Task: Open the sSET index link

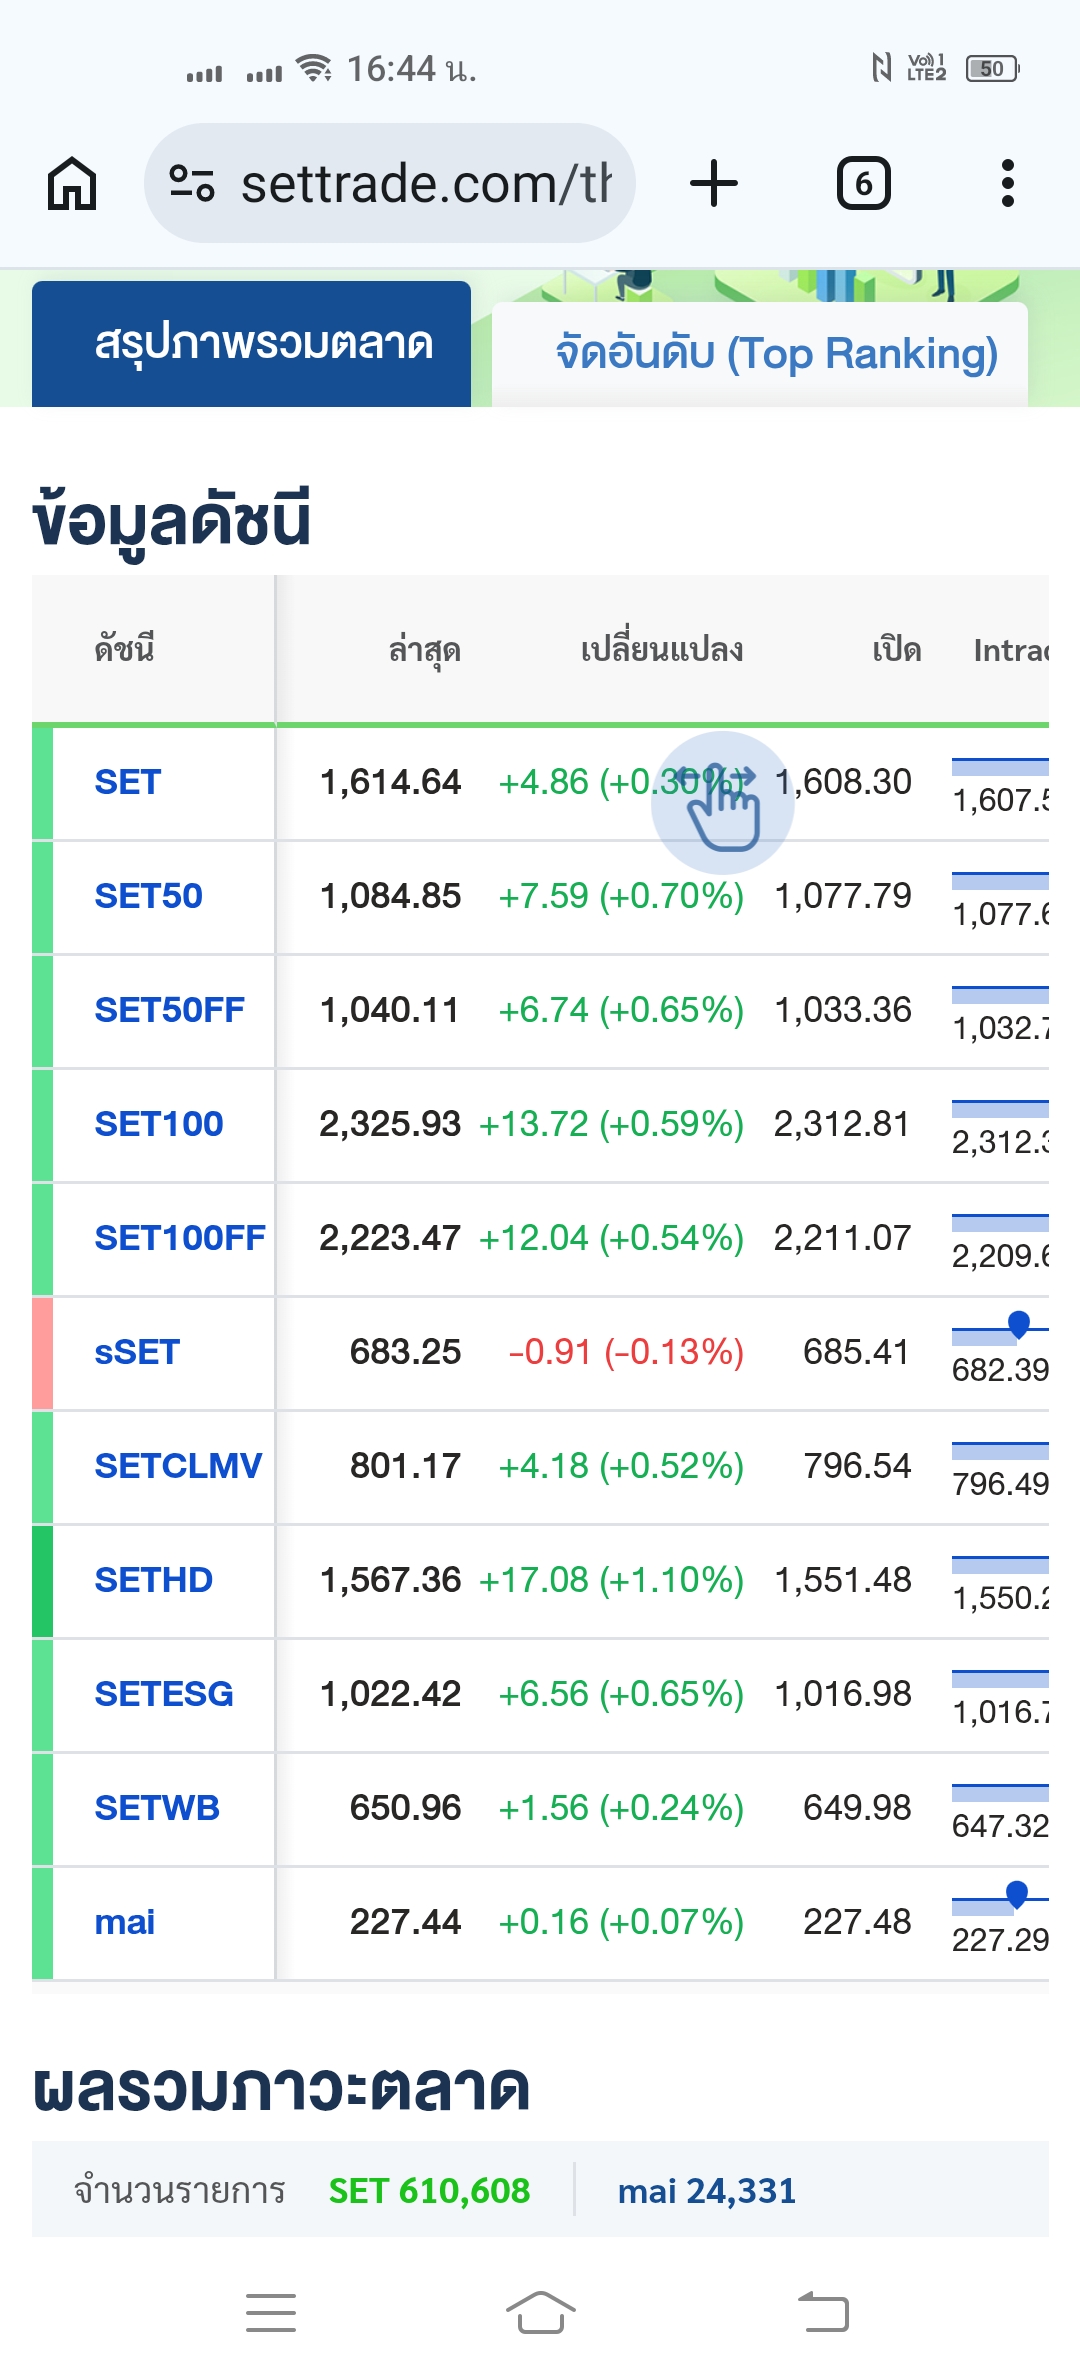Action: pos(137,1352)
